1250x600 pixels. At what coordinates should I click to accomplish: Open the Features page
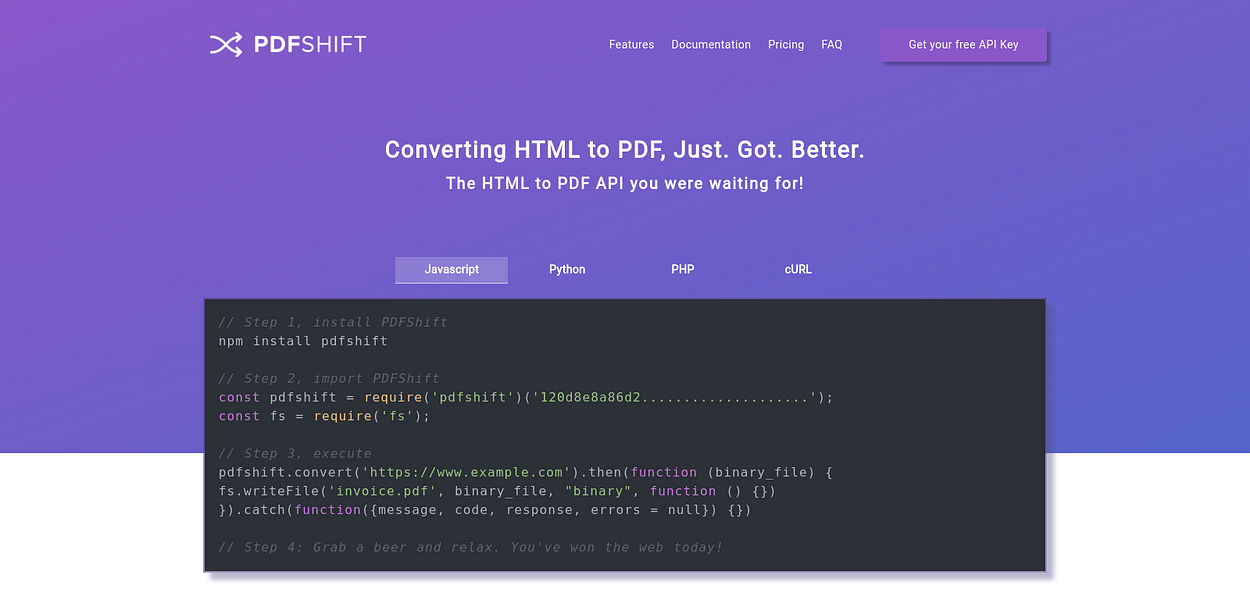[x=631, y=45]
